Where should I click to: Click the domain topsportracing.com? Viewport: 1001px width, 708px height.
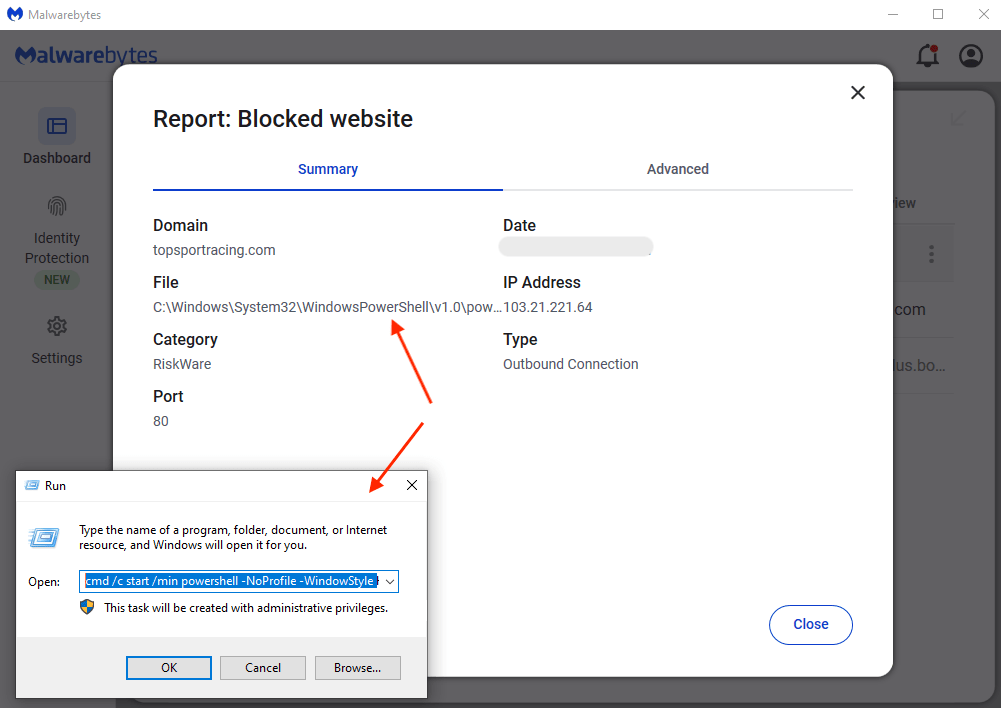click(214, 250)
